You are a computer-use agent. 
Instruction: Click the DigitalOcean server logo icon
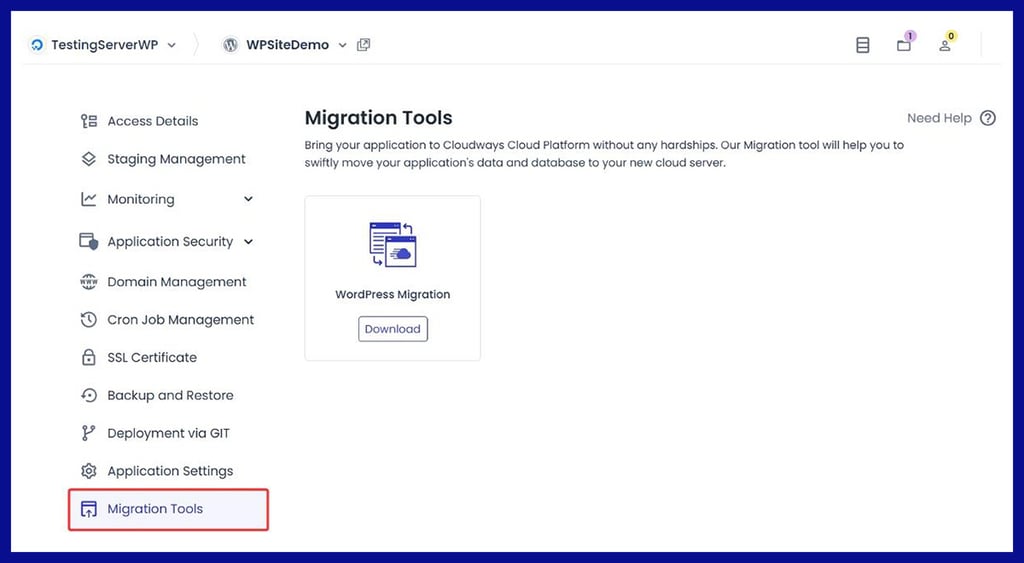coord(37,45)
